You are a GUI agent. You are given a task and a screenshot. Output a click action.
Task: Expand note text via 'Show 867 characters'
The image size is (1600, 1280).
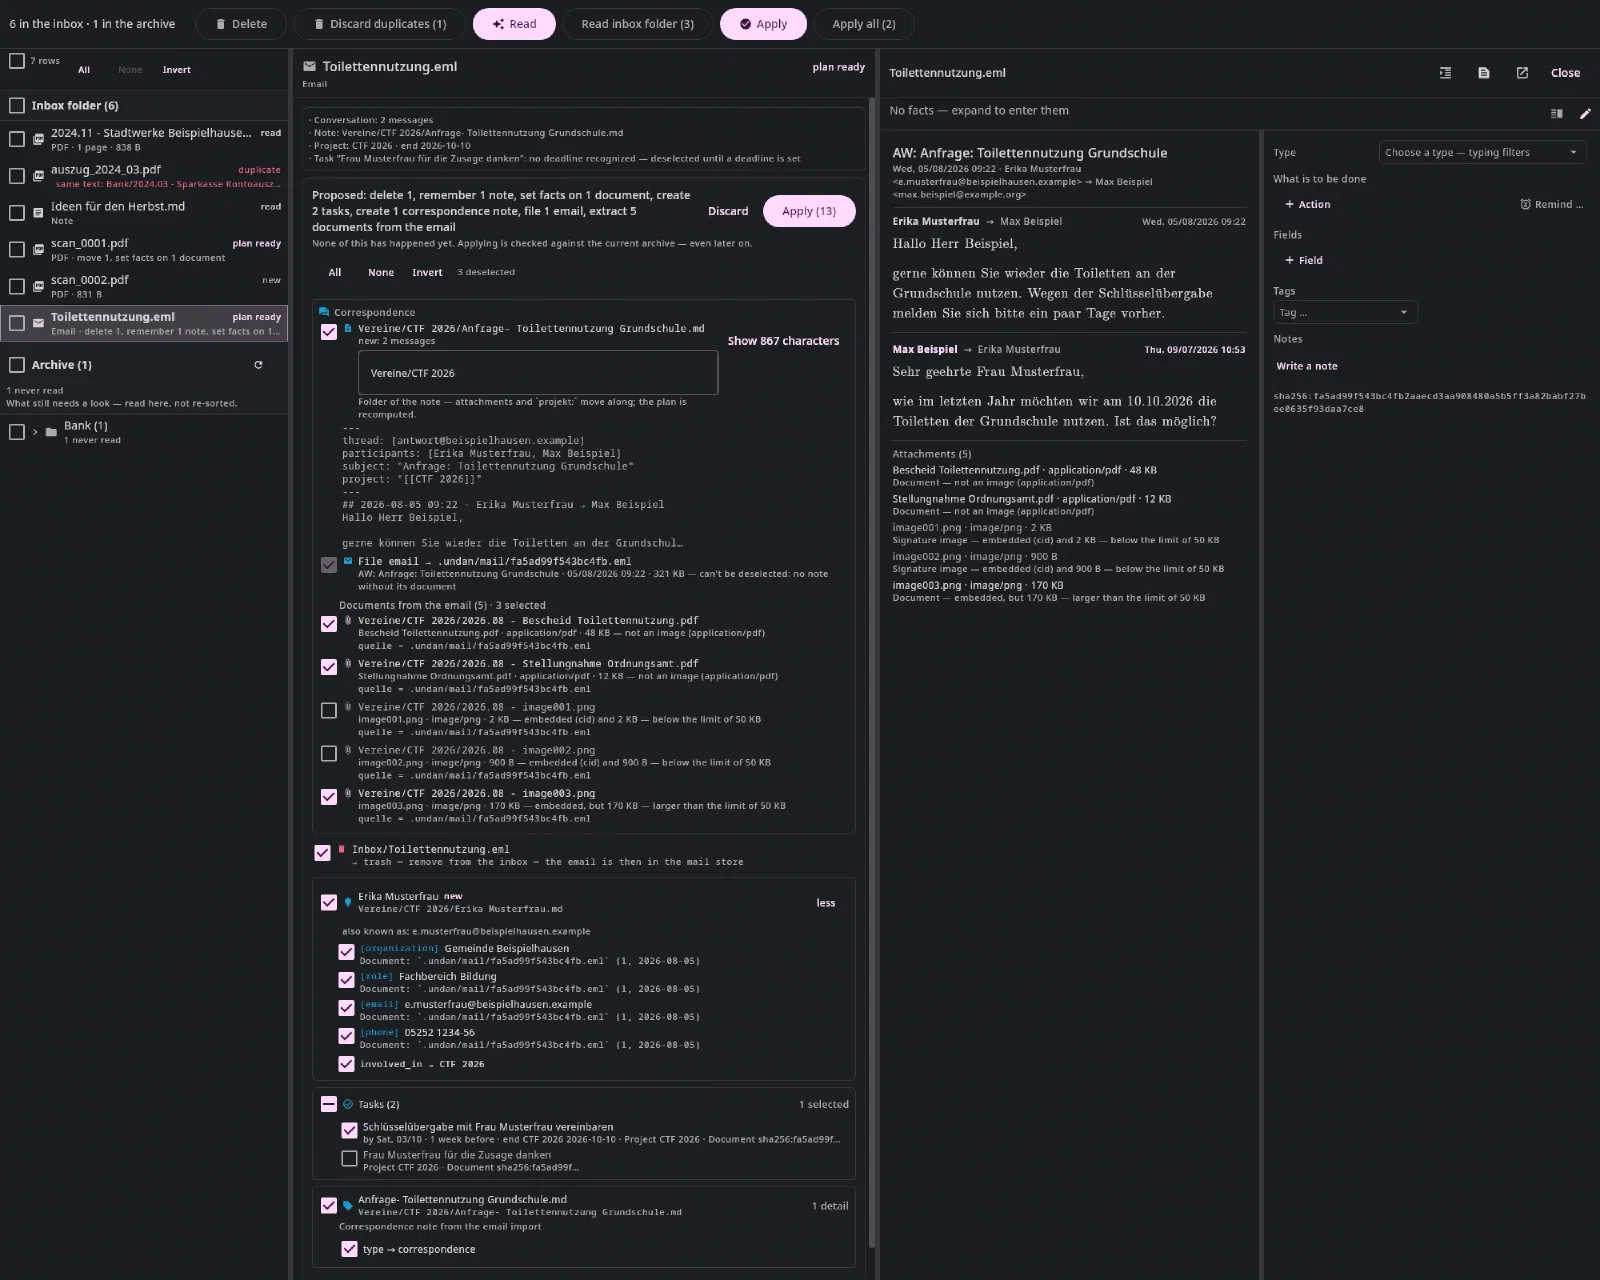783,341
